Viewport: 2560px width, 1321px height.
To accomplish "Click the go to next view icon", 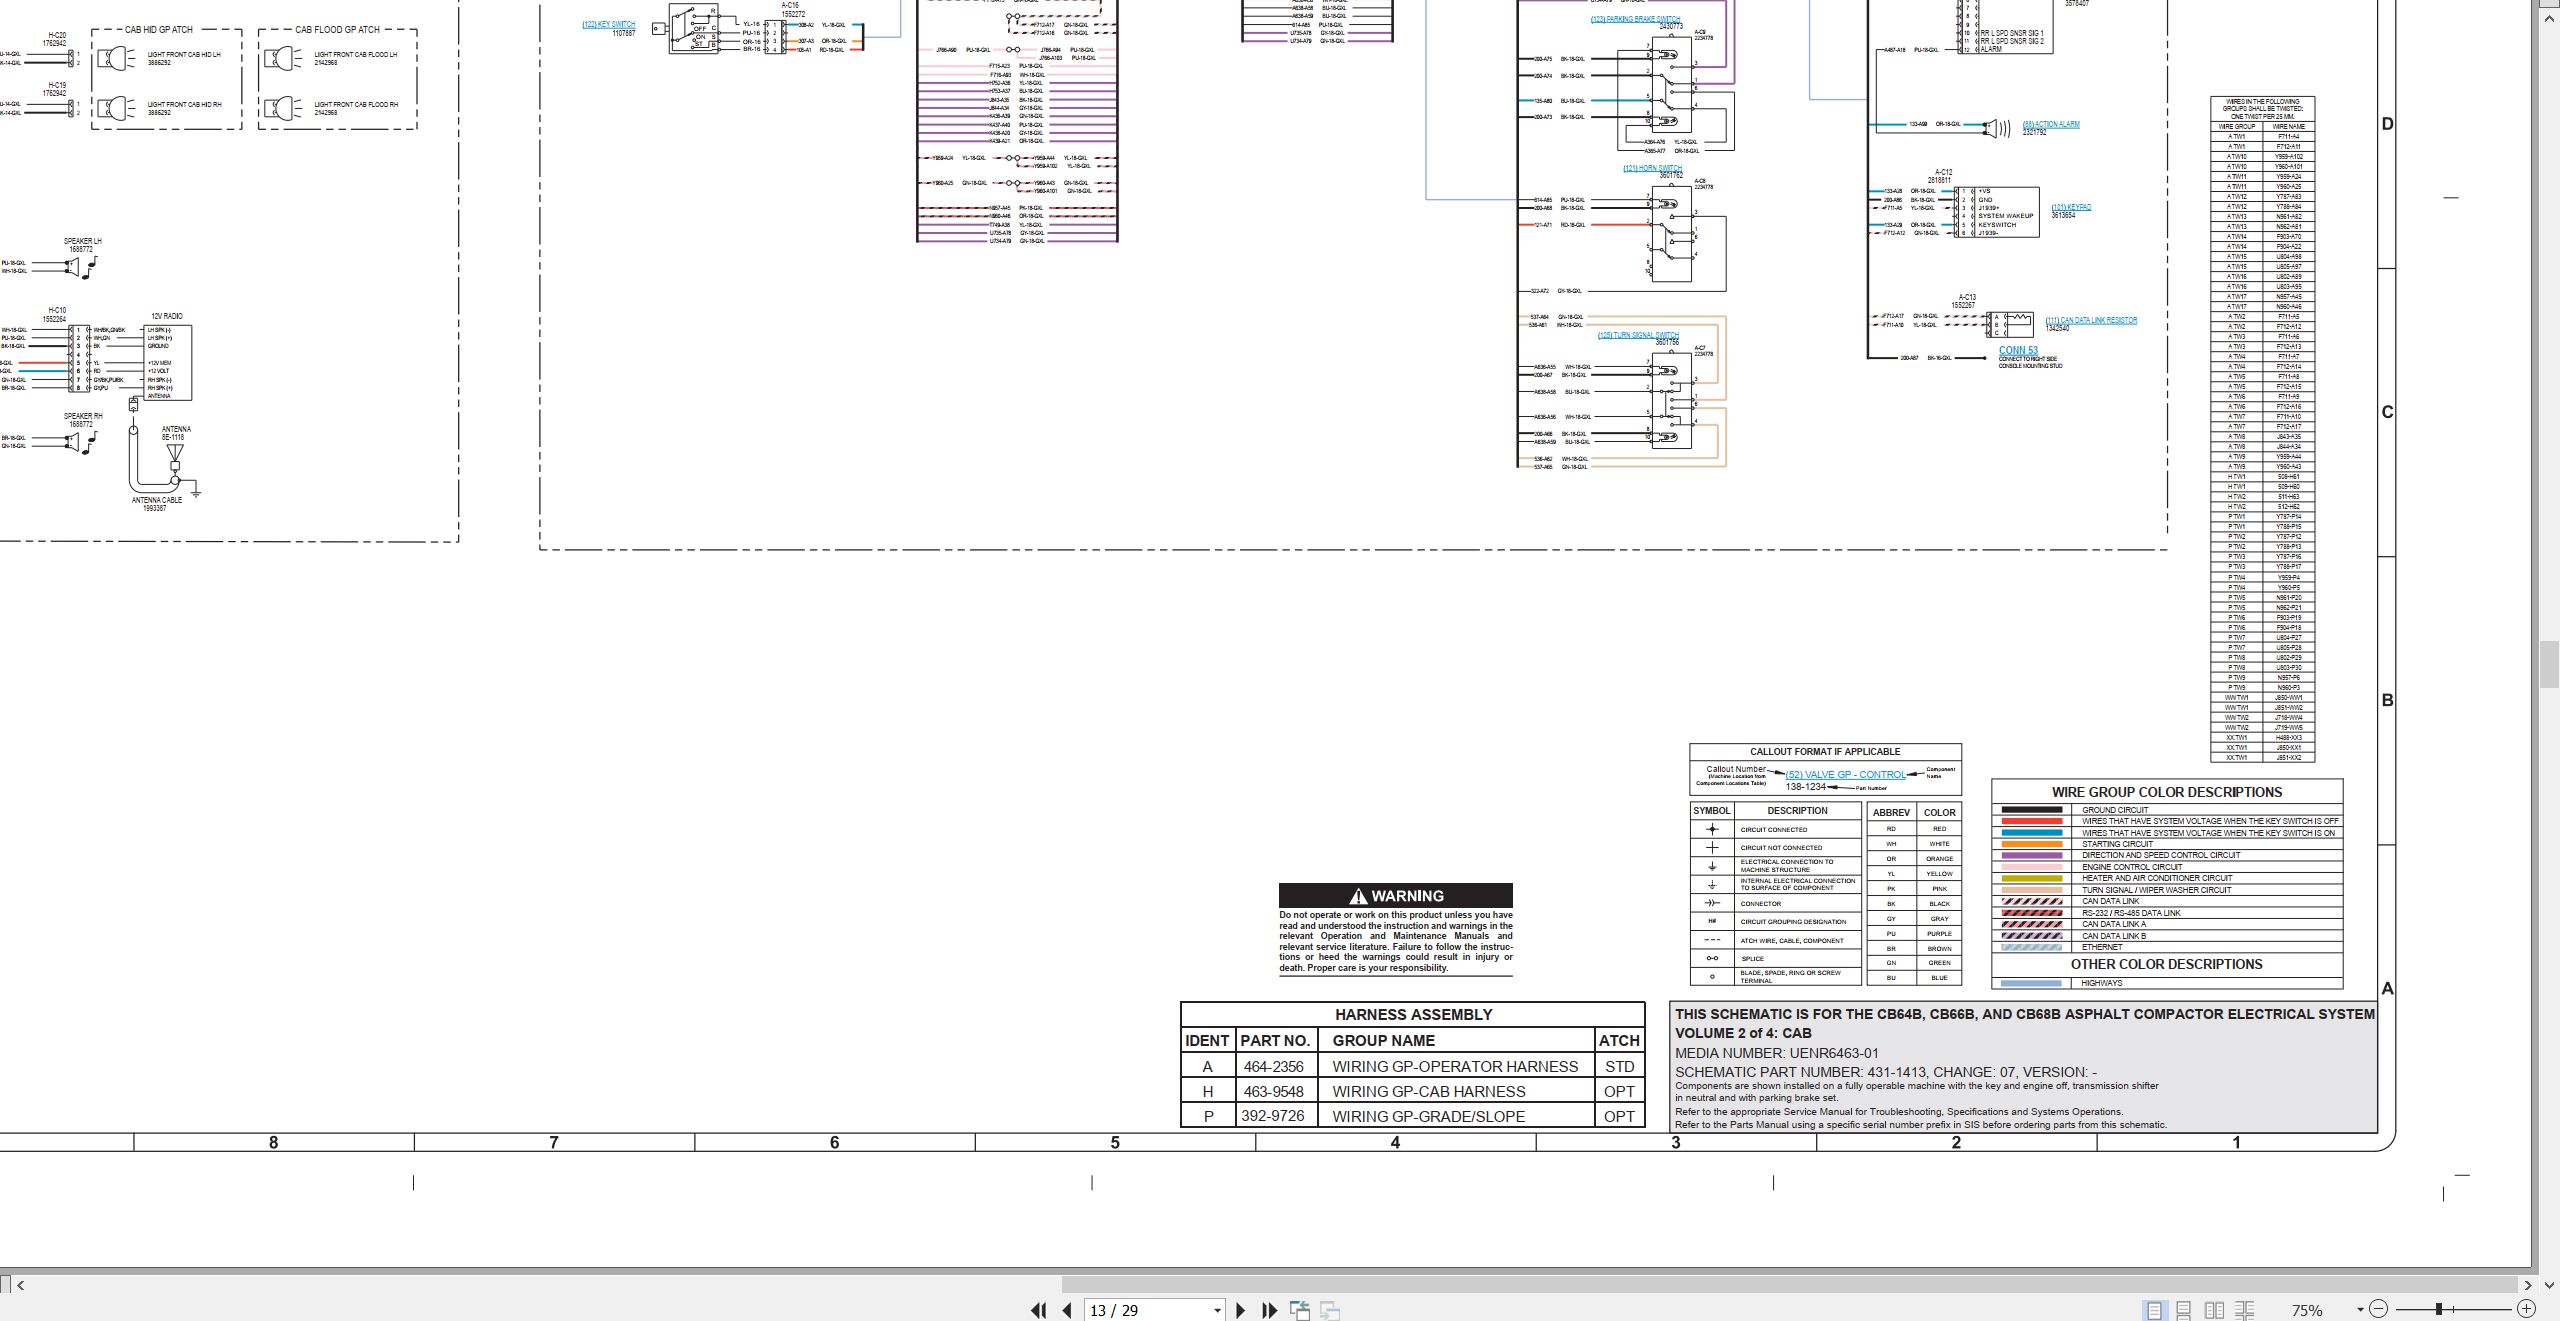I will [x=1330, y=1310].
